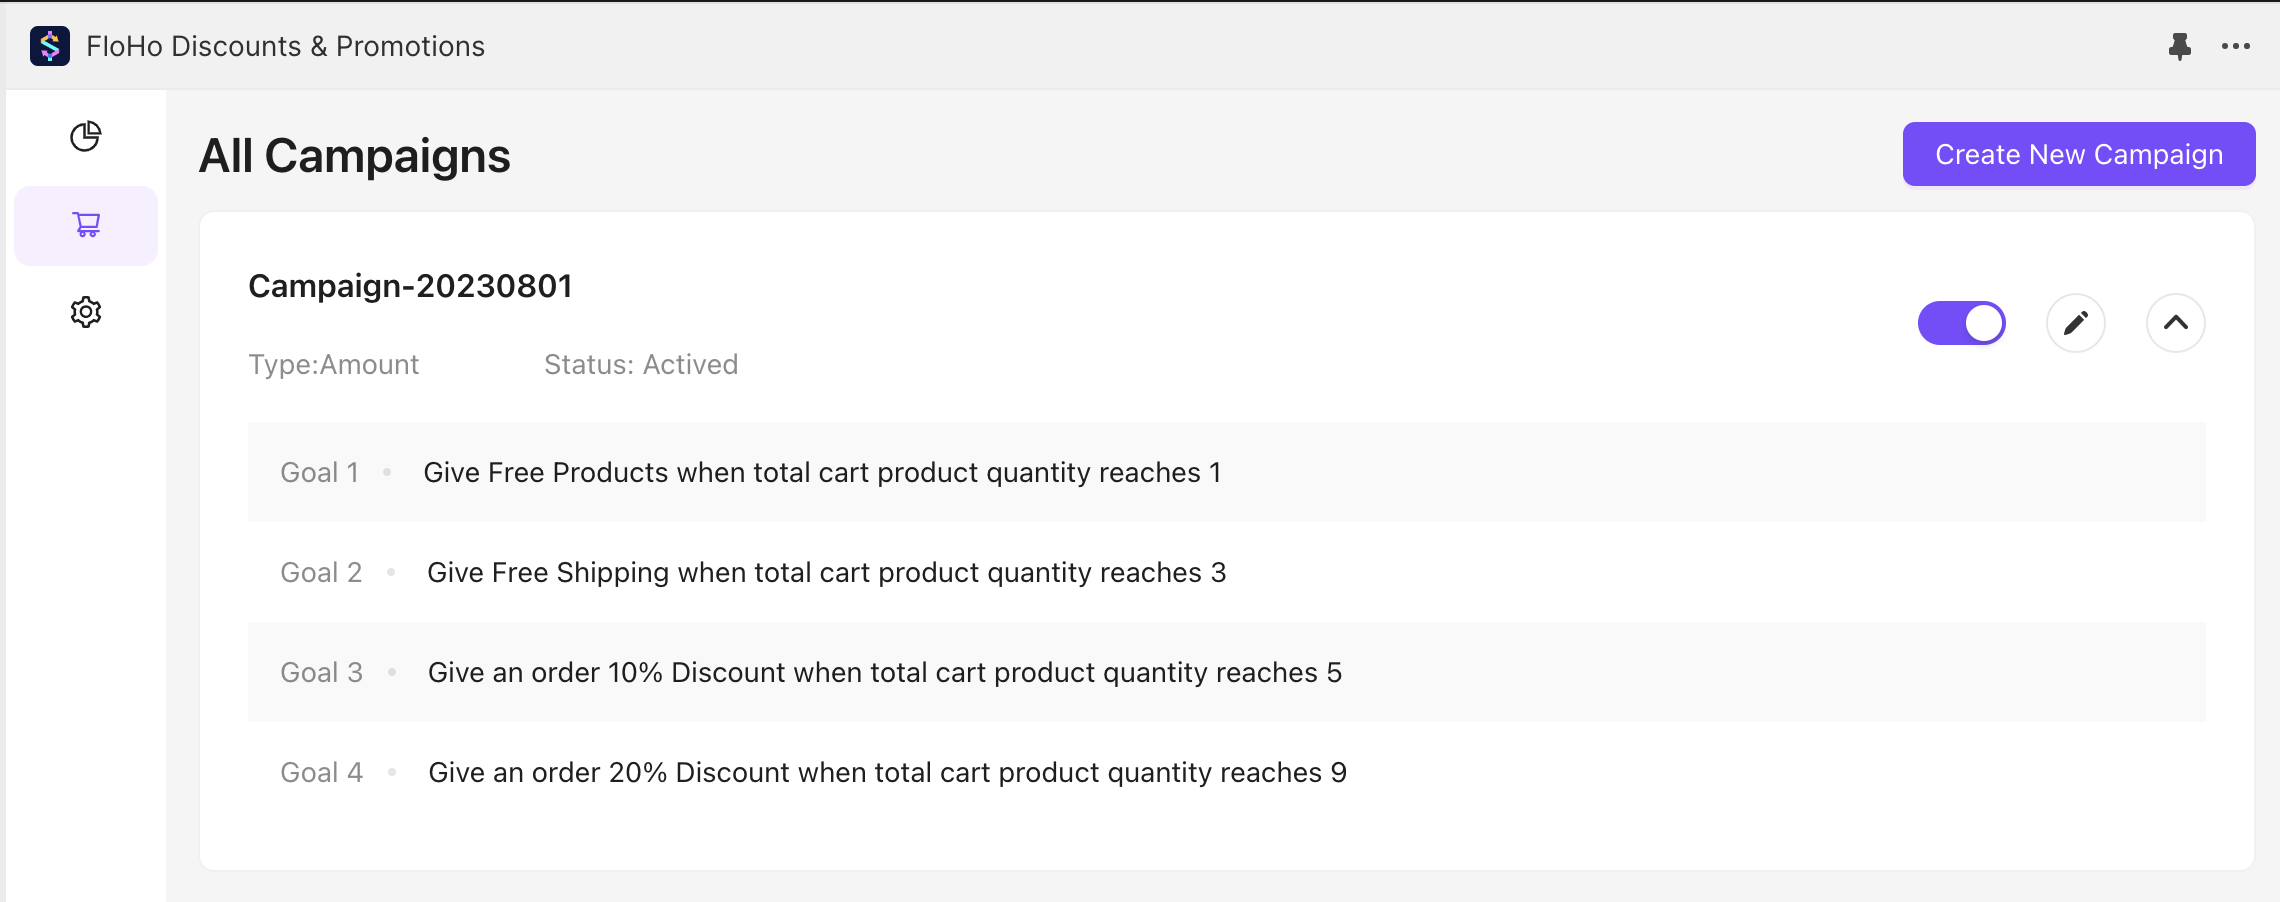Select the Give Free Shipping goal description
This screenshot has height=902, width=2280.
tap(826, 572)
